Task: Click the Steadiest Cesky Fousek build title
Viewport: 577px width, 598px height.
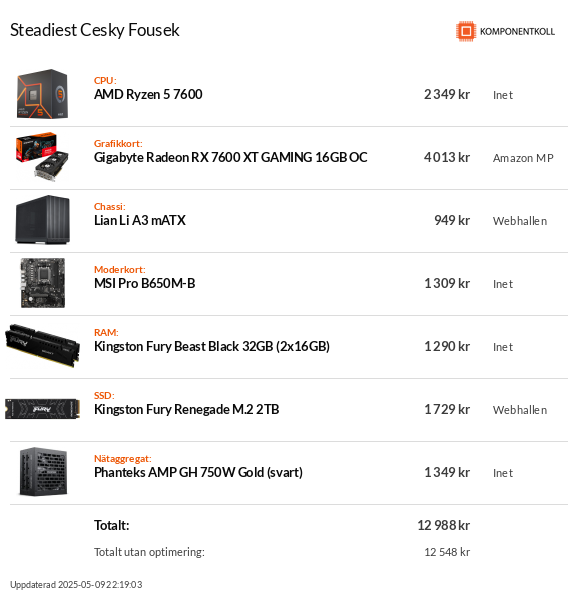Action: 95,30
